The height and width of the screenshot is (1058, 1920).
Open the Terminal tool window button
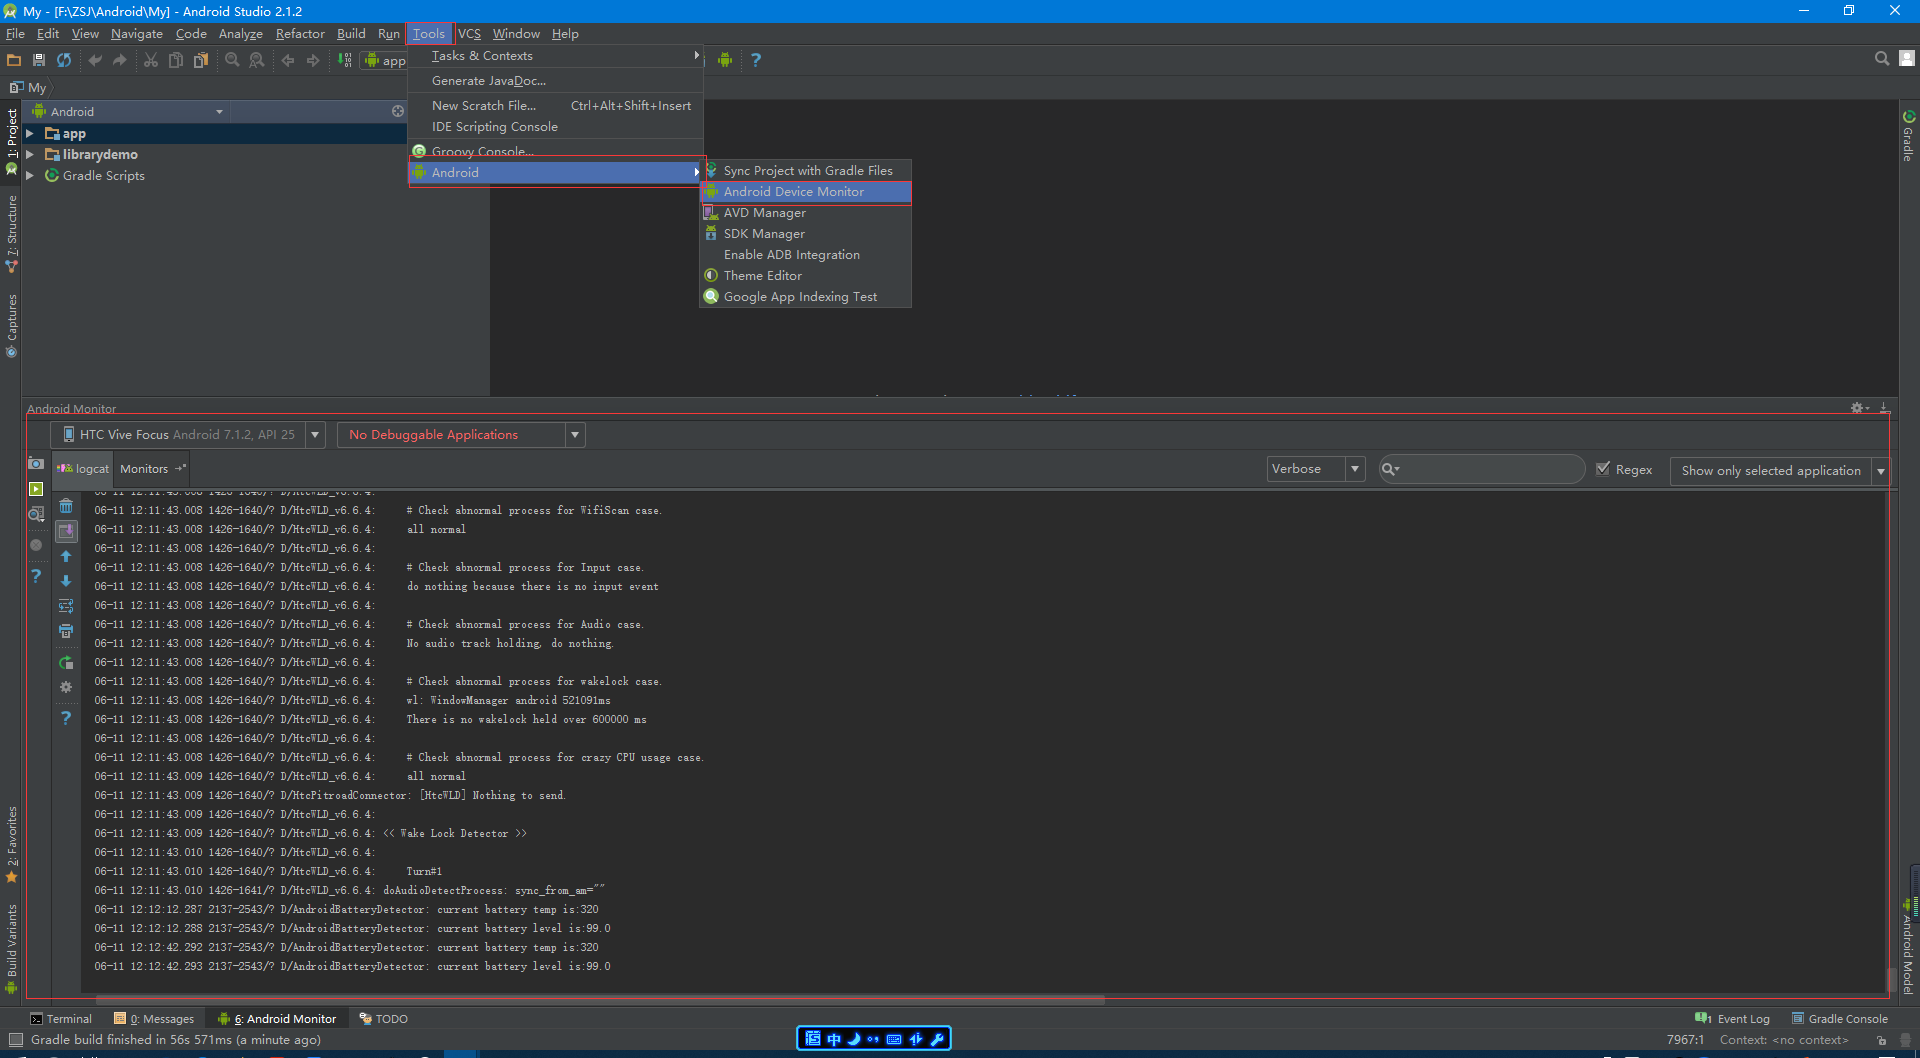pyautogui.click(x=61, y=1019)
